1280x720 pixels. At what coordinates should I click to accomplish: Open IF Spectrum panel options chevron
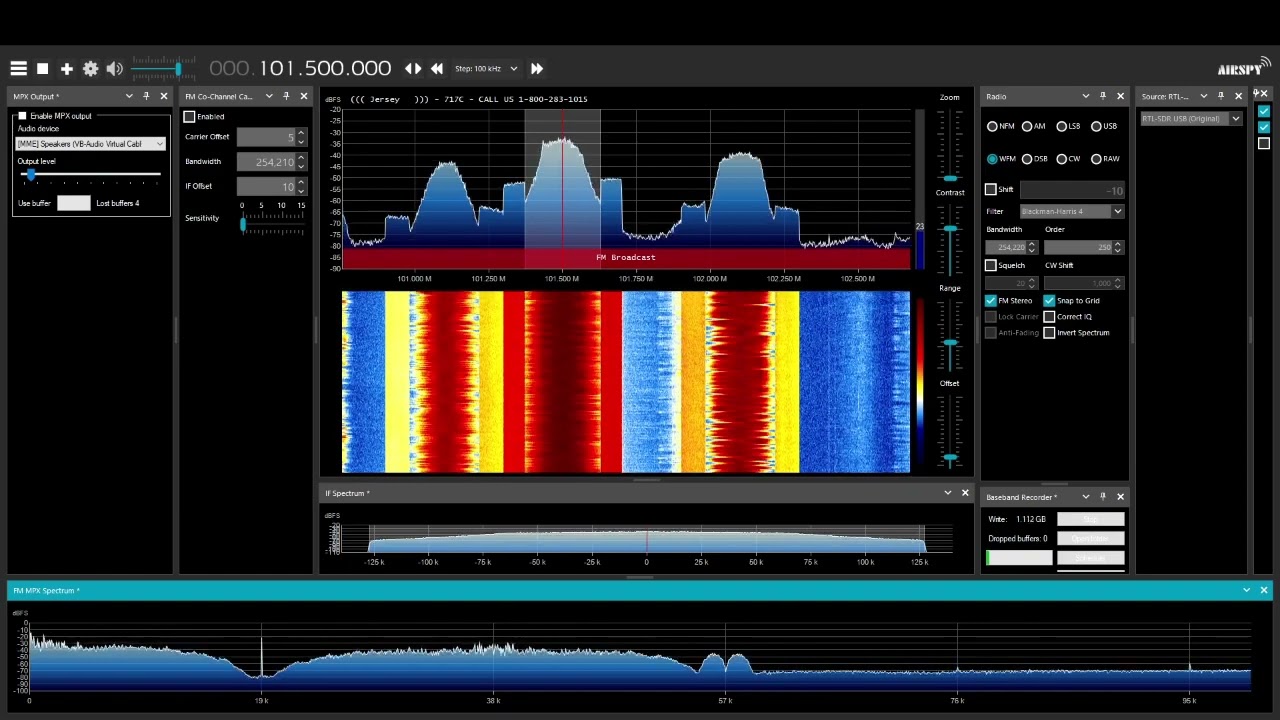(948, 493)
